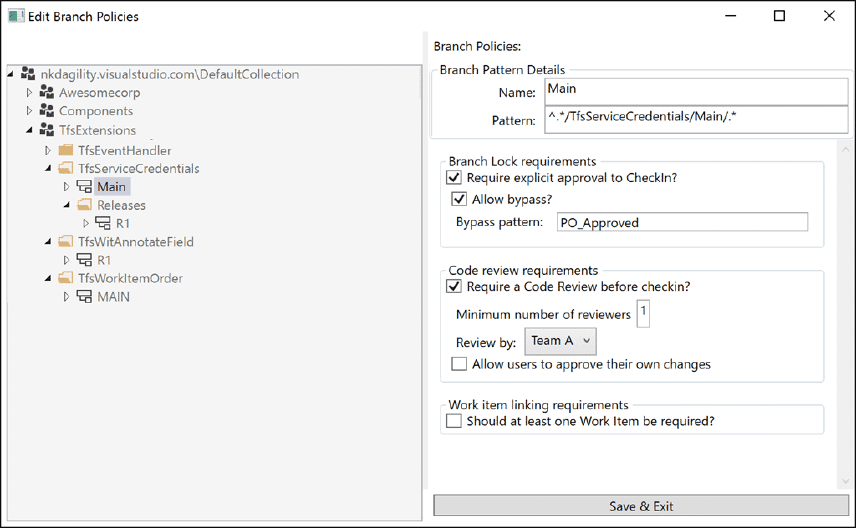Uncheck Require a Code Review before checkin
Image resolution: width=856 pixels, height=528 pixels.
tap(454, 286)
